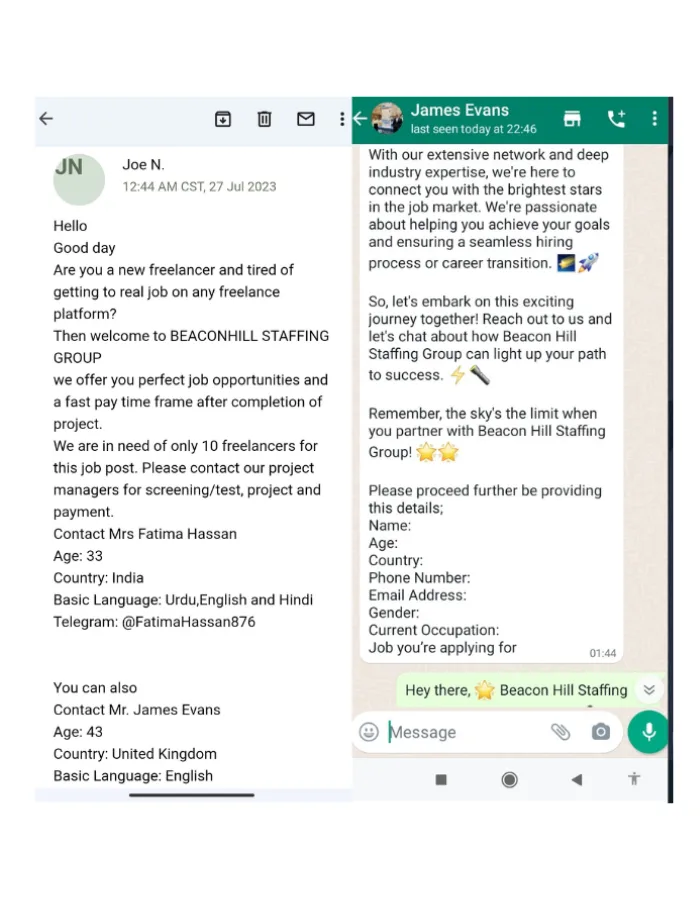Image resolution: width=700 pixels, height=900 pixels.
Task: Go back from the email view
Action: (x=46, y=119)
